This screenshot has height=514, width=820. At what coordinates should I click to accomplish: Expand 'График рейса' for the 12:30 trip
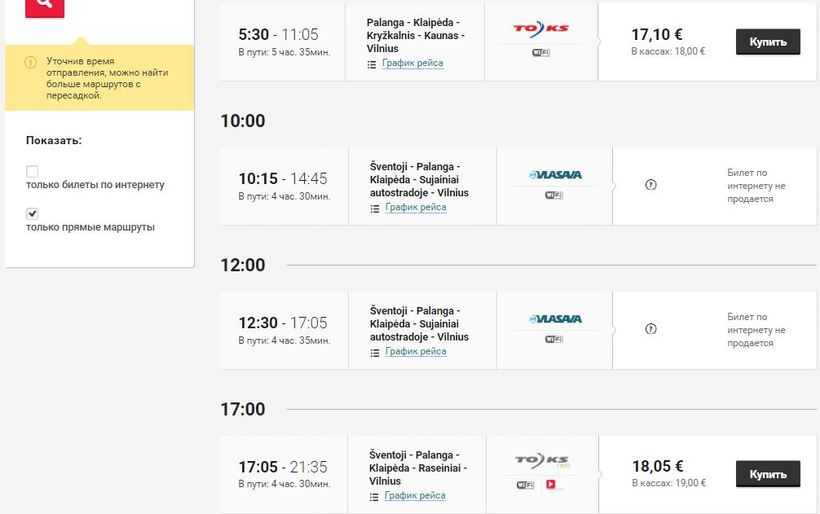(x=415, y=351)
